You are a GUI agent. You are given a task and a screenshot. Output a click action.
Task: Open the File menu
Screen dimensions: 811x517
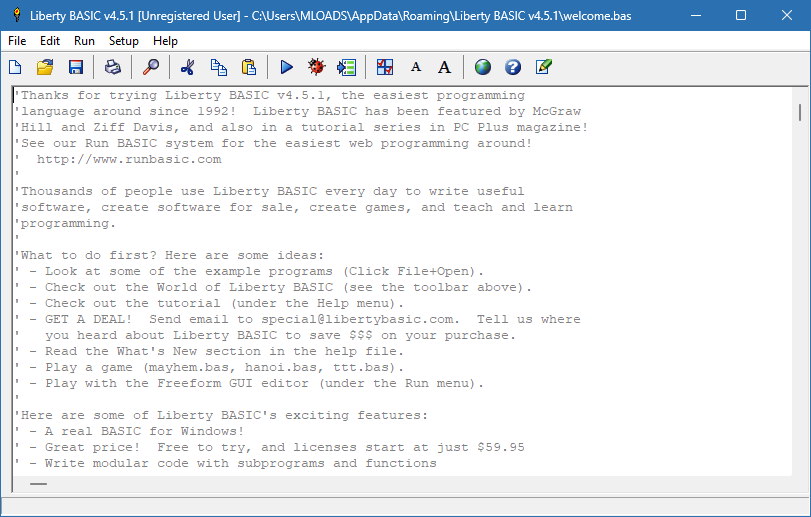(17, 41)
